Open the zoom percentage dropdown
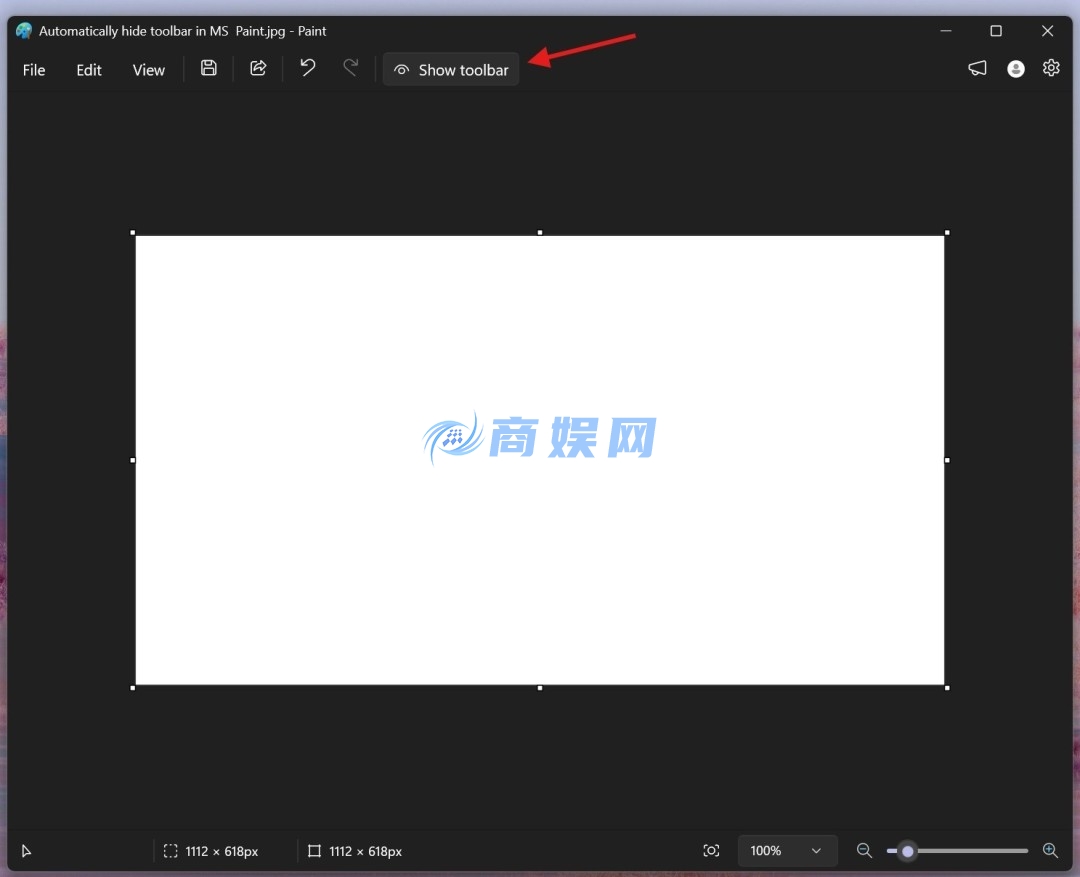This screenshot has height=877, width=1080. 787,850
